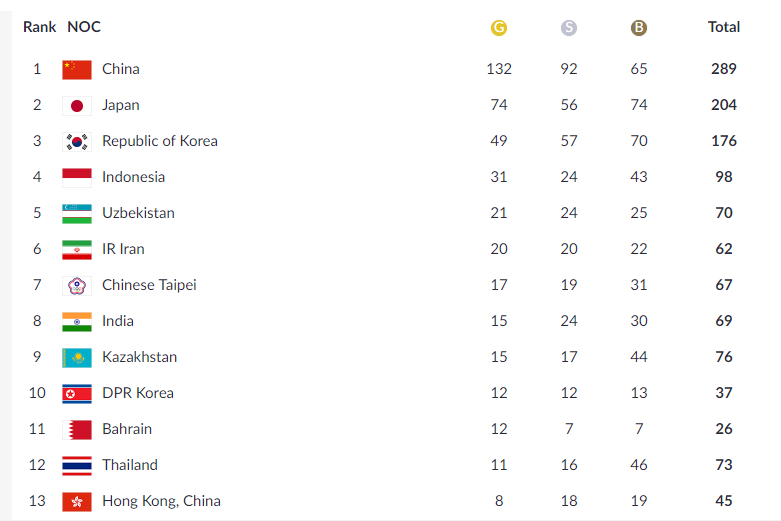Open the DPR Korea country link
781x521 pixels.
137,393
